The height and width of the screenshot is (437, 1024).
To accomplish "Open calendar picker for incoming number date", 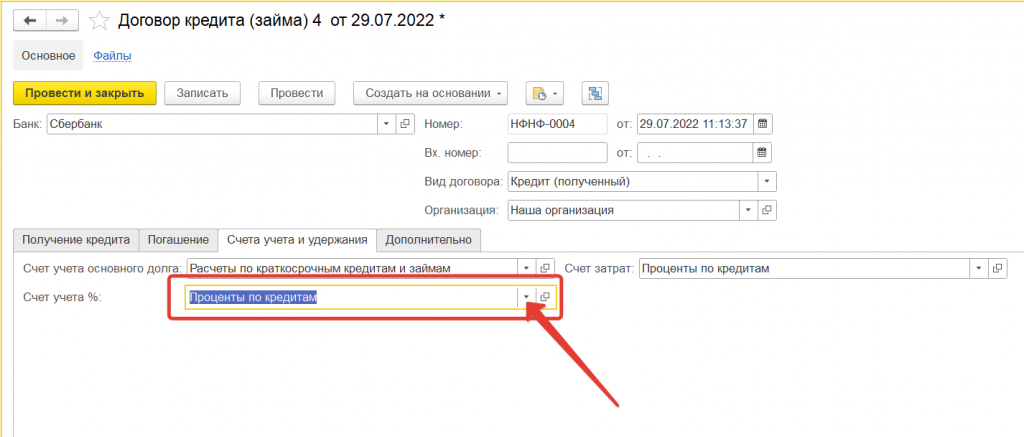I will coord(762,153).
